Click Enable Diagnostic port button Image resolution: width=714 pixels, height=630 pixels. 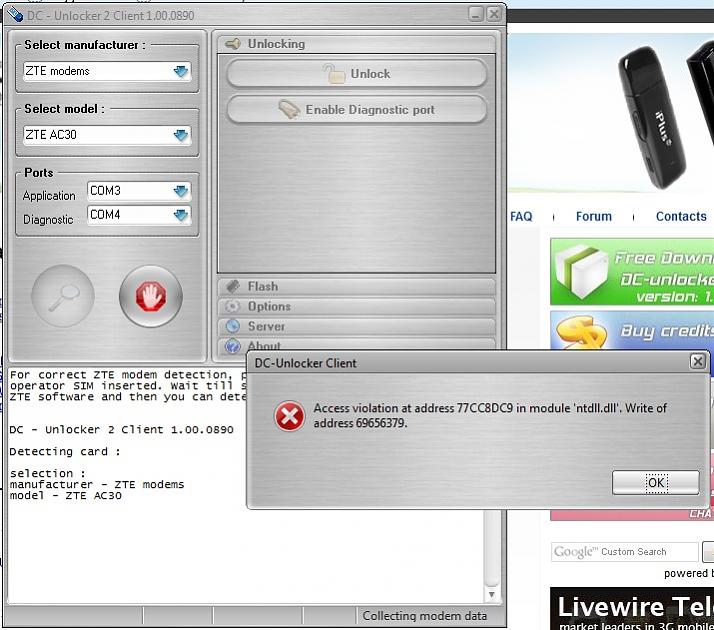(x=356, y=110)
